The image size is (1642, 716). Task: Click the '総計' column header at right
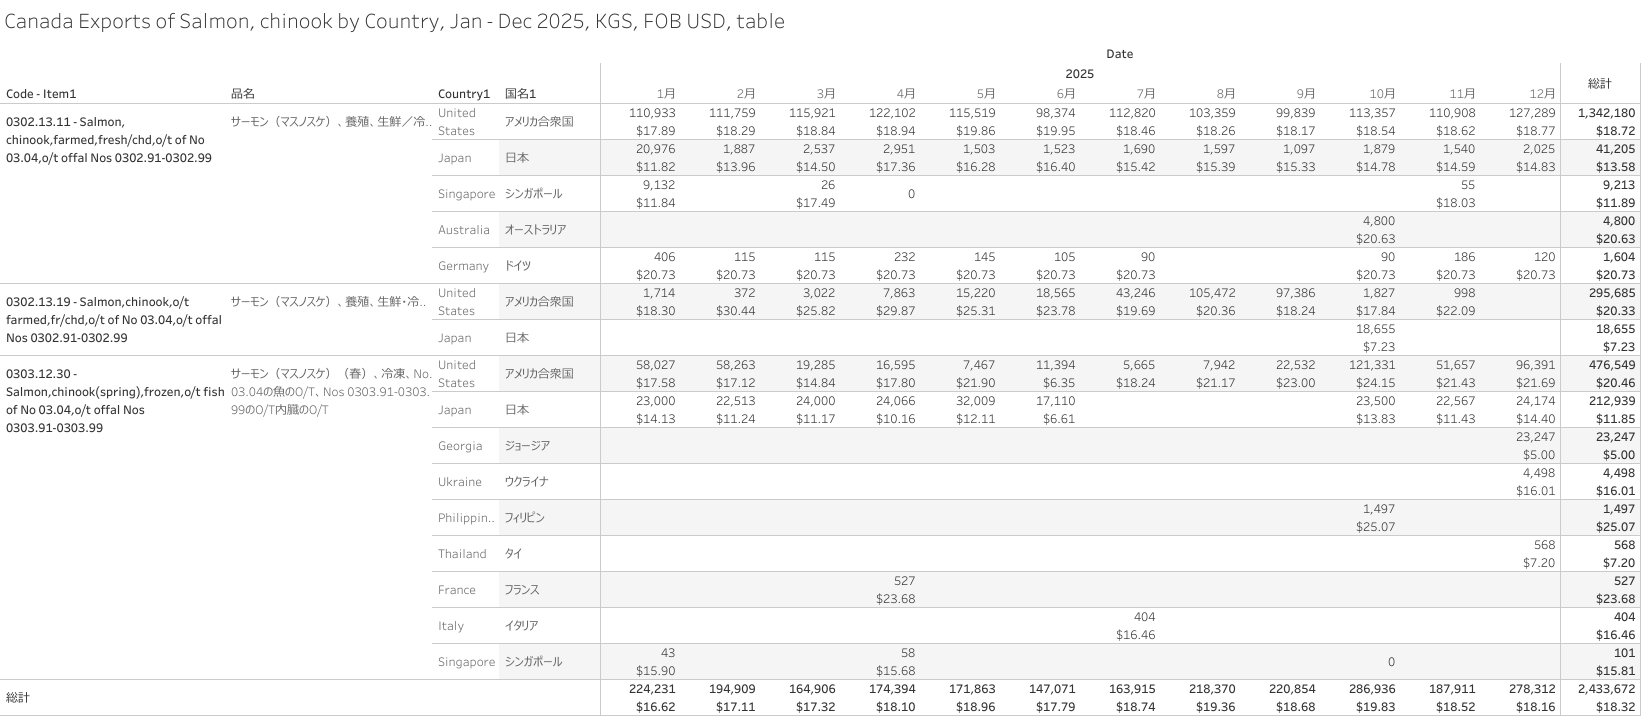point(1599,83)
